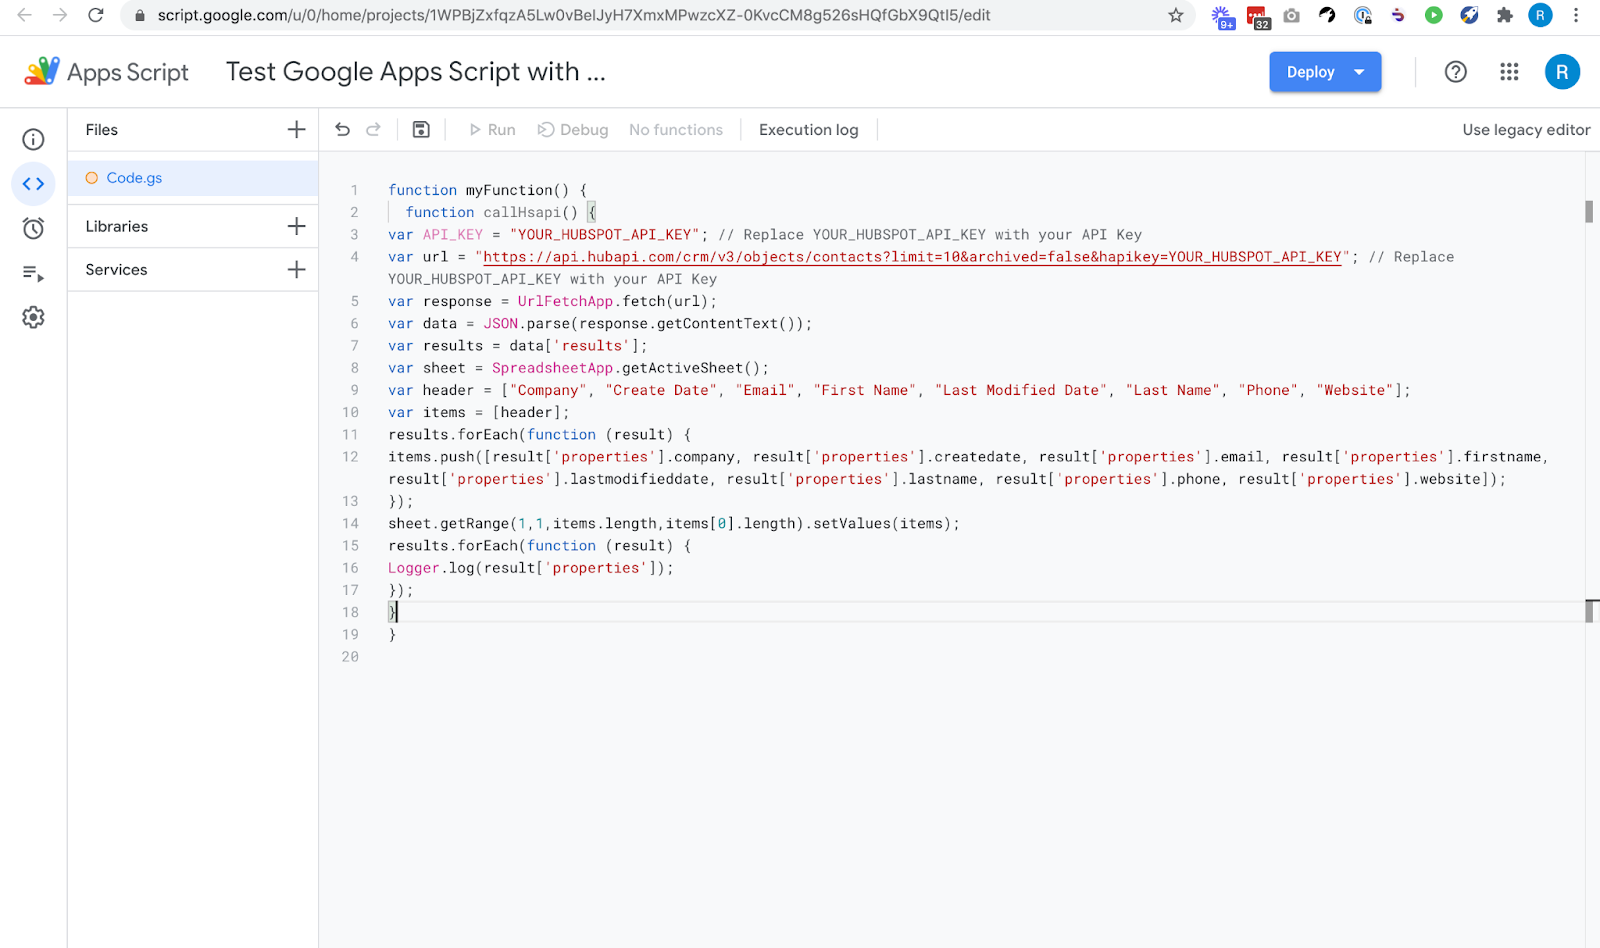Select the Code.gs file
Image resolution: width=1600 pixels, height=948 pixels.
[x=193, y=178]
